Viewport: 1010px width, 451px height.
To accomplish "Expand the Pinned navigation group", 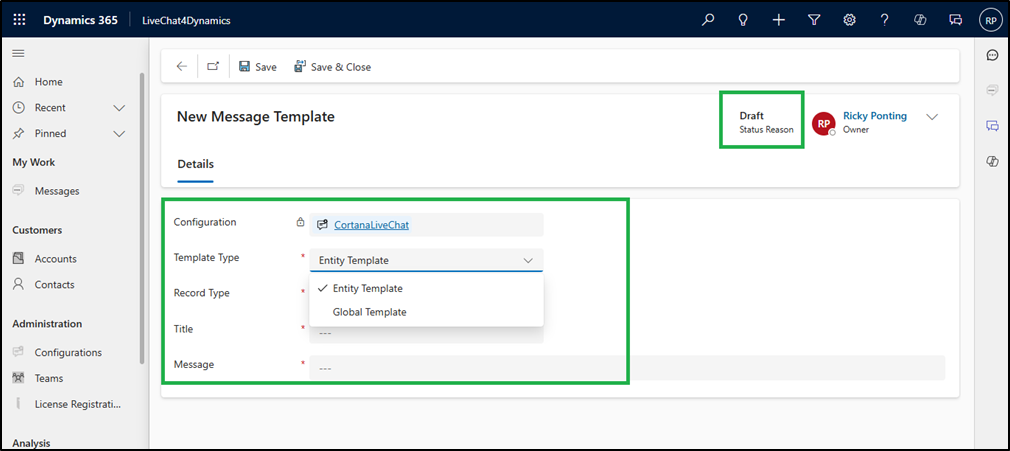I will pos(119,134).
